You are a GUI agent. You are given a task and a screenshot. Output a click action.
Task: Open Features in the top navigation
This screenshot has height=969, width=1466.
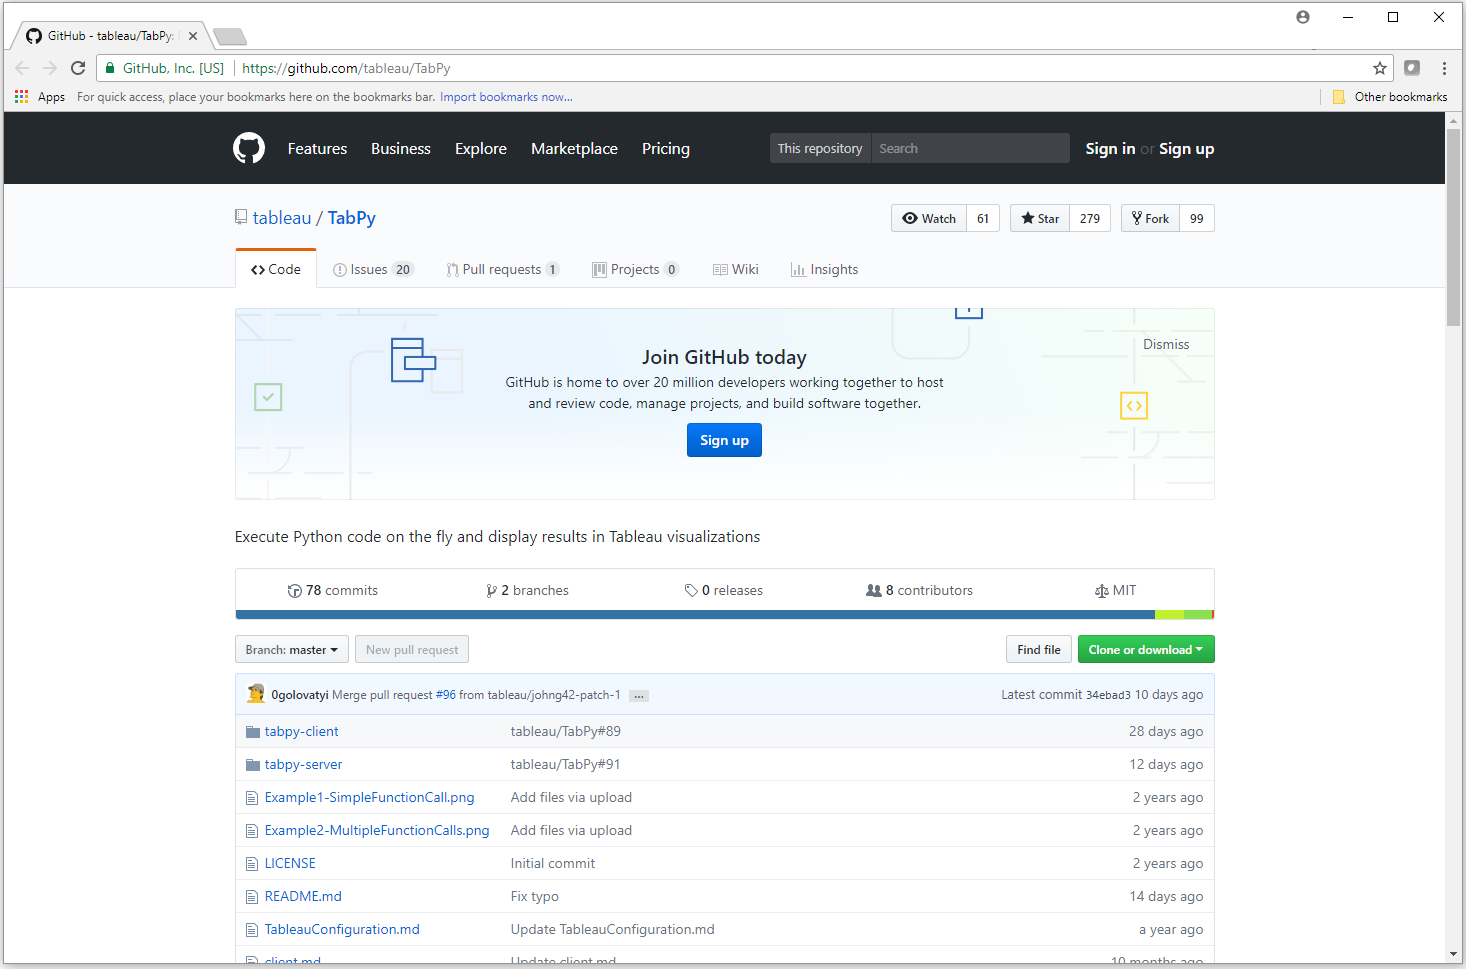click(x=317, y=148)
